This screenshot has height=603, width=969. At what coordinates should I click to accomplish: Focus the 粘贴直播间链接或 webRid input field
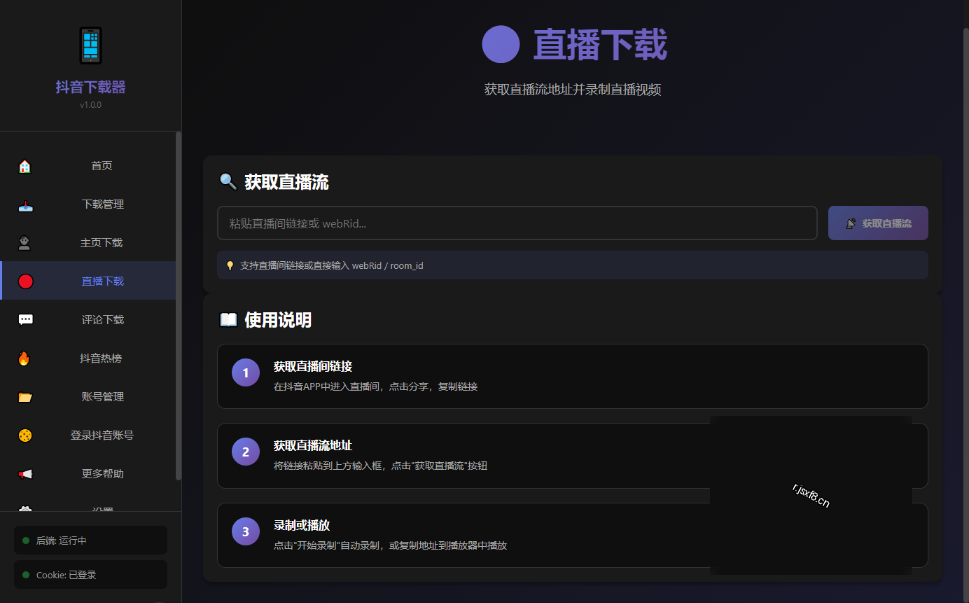tap(517, 223)
